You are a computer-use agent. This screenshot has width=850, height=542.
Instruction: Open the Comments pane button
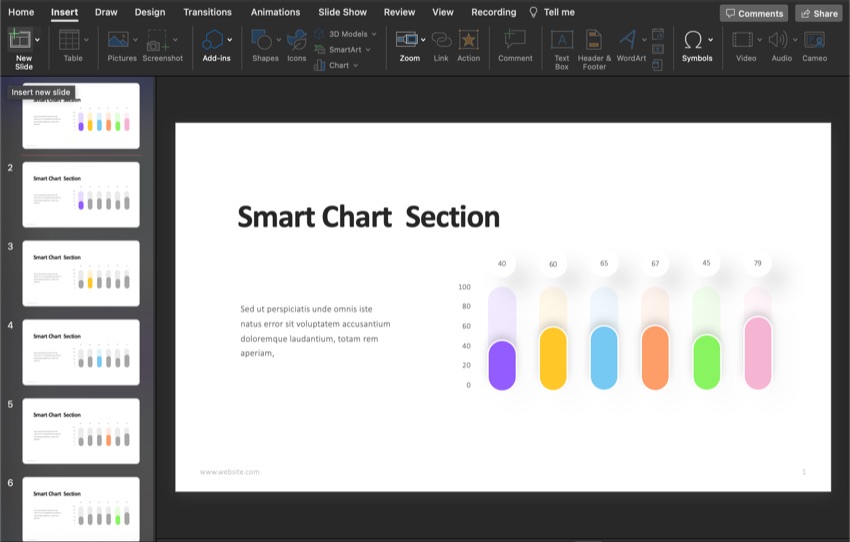[753, 13]
